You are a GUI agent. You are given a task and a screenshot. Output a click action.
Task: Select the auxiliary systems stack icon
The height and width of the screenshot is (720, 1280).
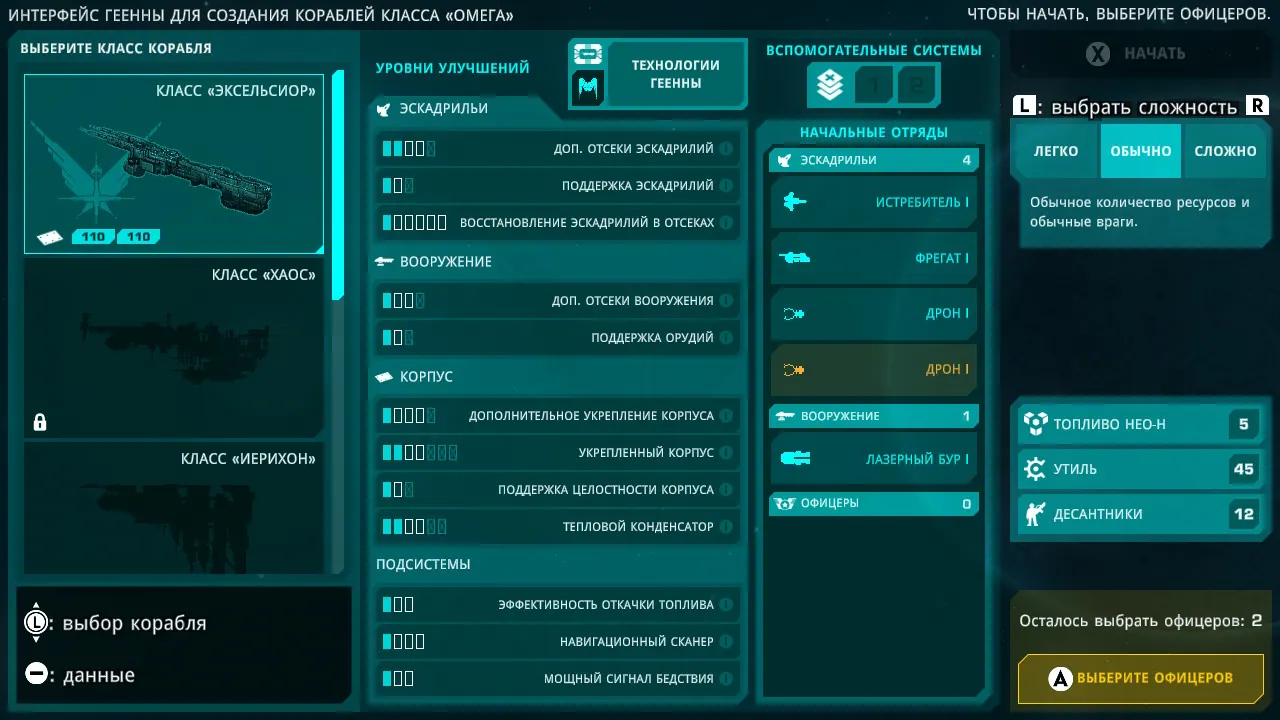point(829,86)
